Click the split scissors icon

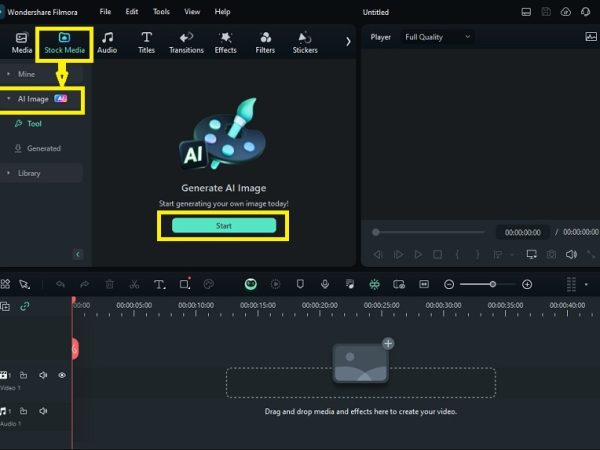point(134,284)
